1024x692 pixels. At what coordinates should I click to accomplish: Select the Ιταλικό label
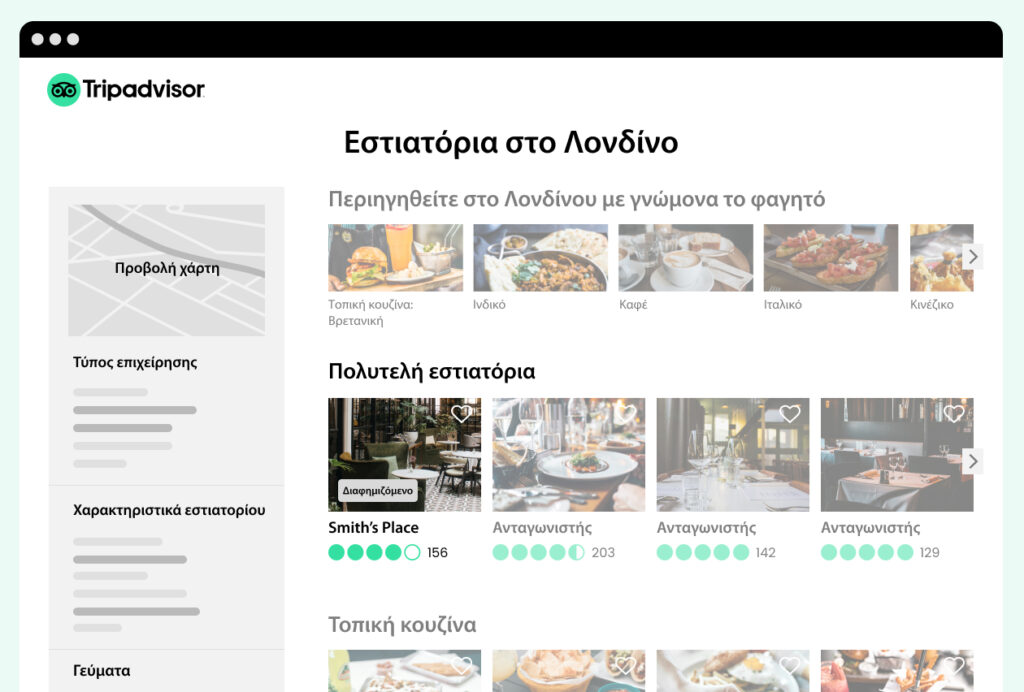tap(783, 304)
